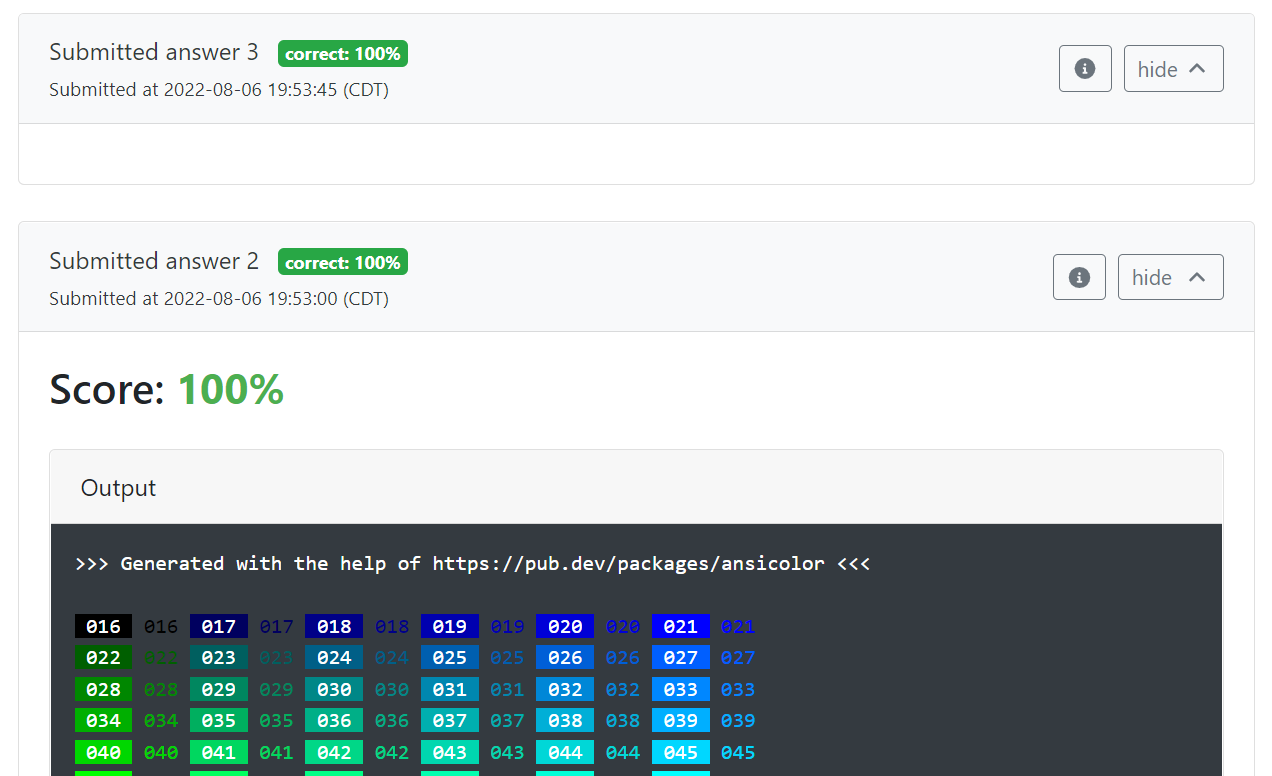Hide the Submitted answer 3 details
The width and height of the screenshot is (1272, 776).
coord(1173,68)
